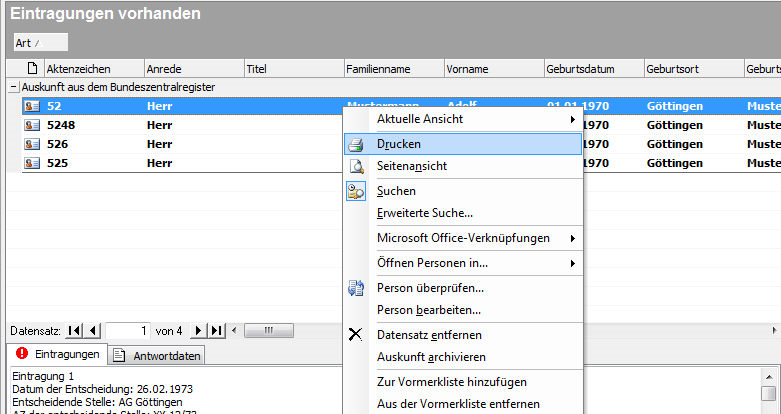Expand the Aktuelle Ansicht submenu
781x414 pixels.
tap(475, 119)
